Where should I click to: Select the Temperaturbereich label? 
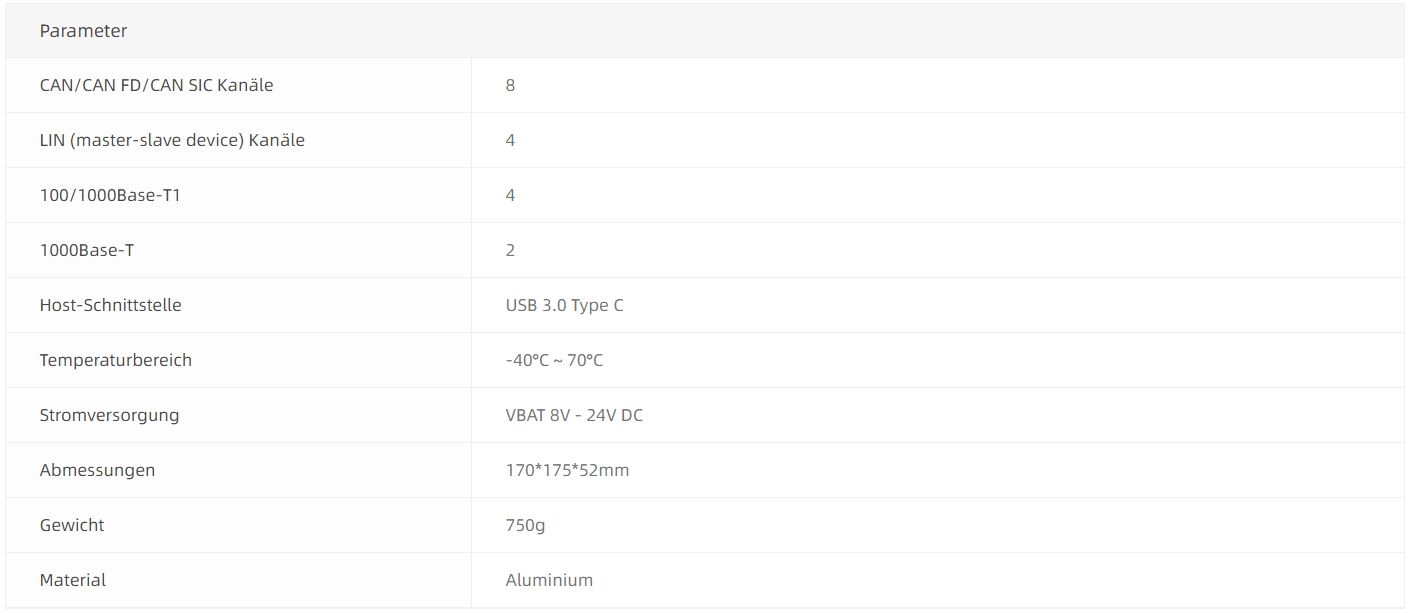[x=115, y=360]
